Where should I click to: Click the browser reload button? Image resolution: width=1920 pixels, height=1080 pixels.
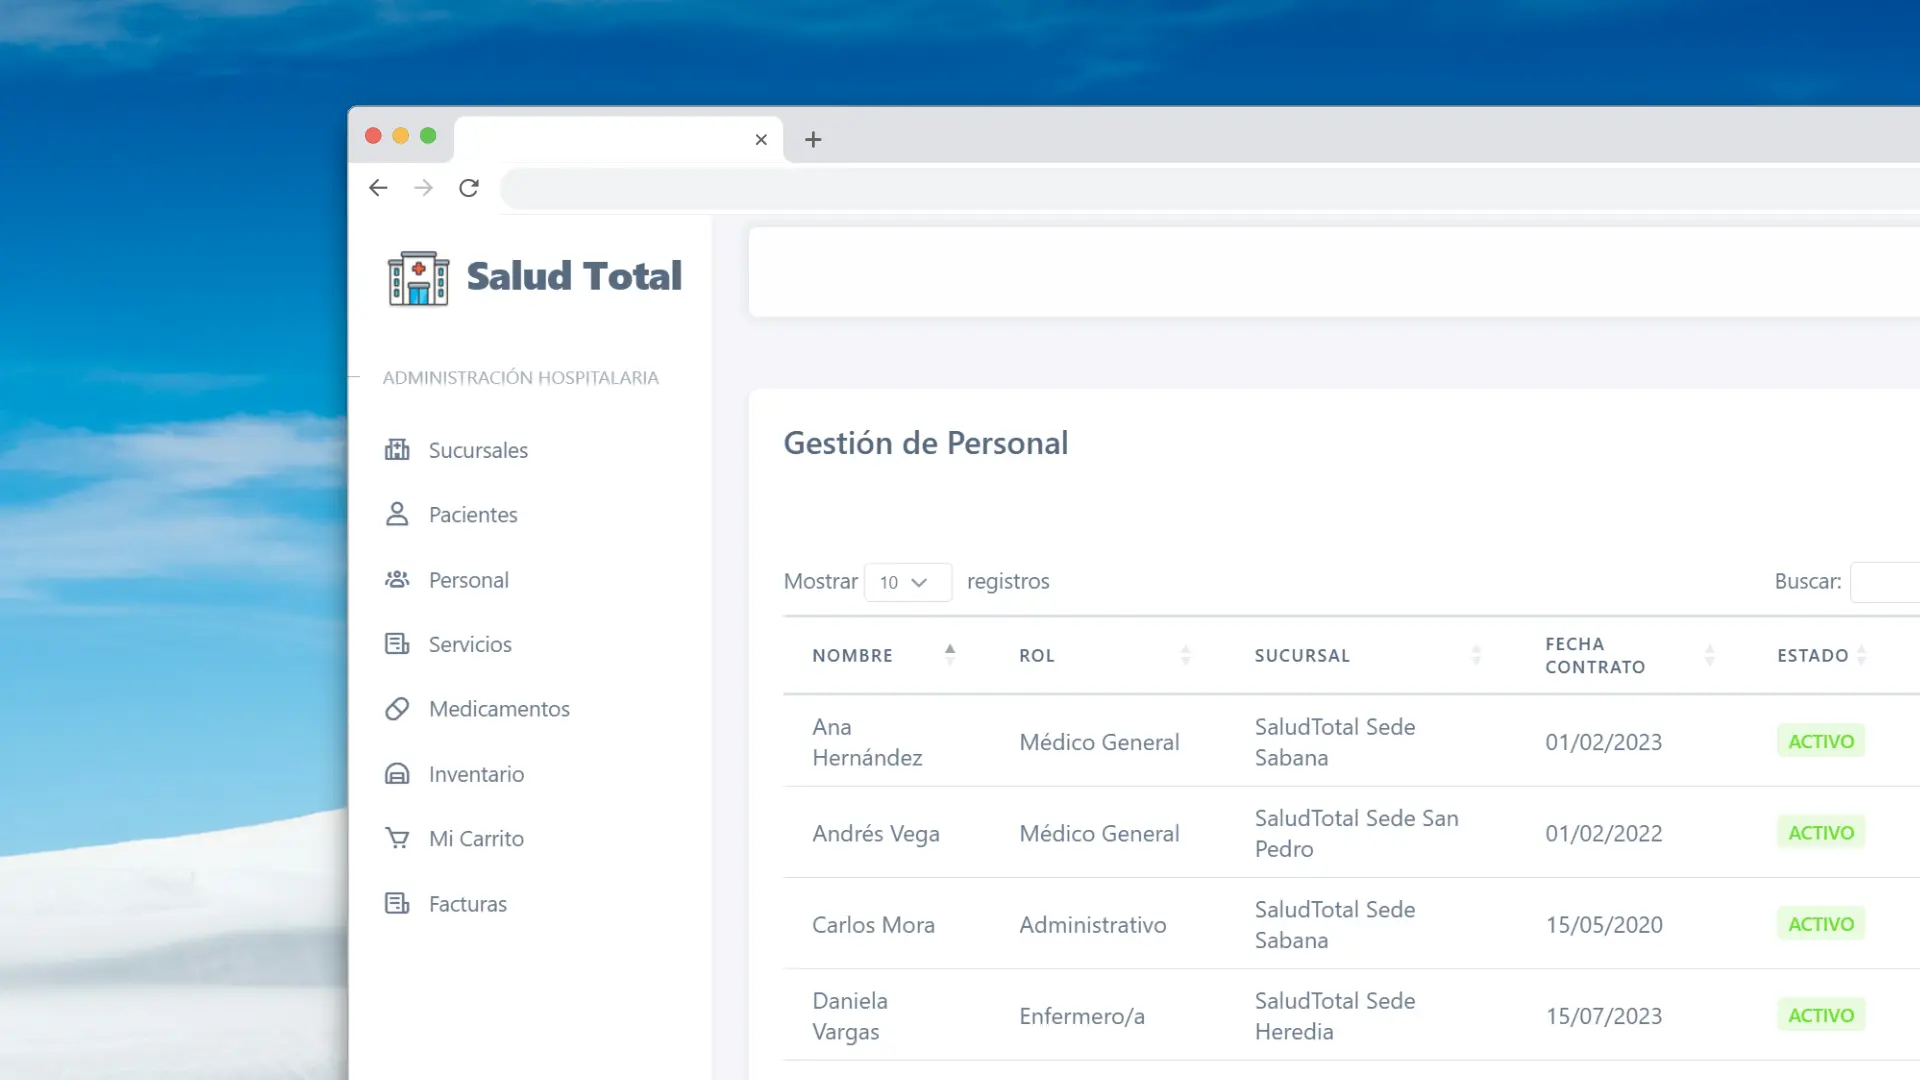click(468, 188)
